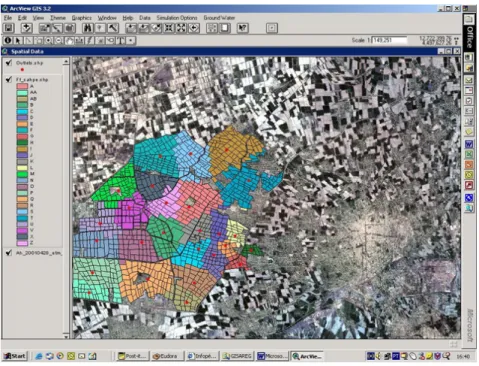Click the Zoom to Active Theme icon

click(143, 28)
